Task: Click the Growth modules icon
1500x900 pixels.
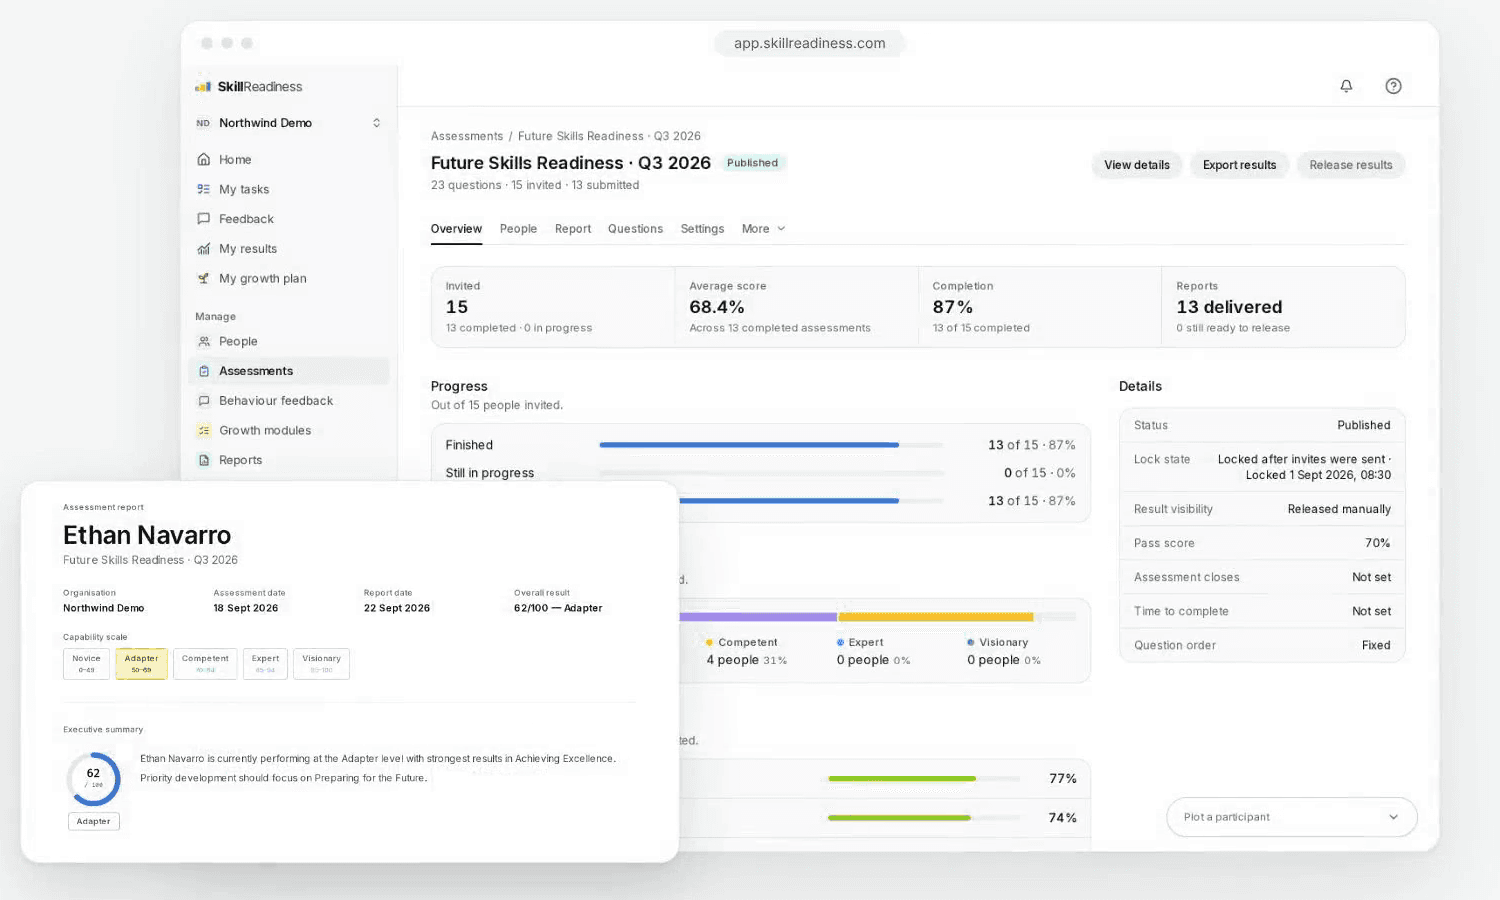Action: pos(204,431)
